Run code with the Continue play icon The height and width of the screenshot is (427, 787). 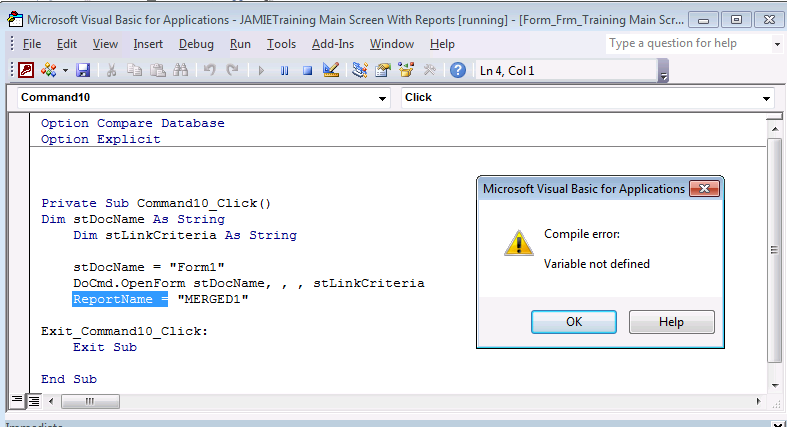point(261,71)
